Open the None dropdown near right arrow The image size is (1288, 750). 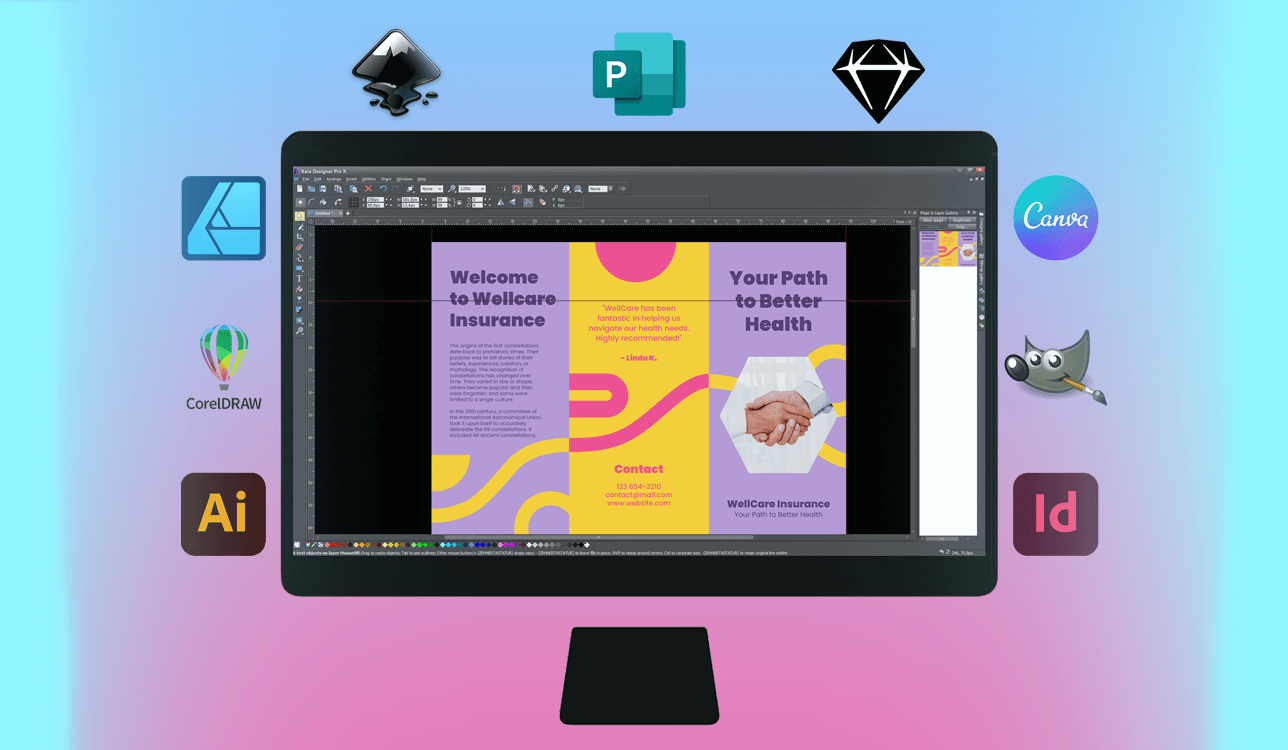tap(600, 189)
